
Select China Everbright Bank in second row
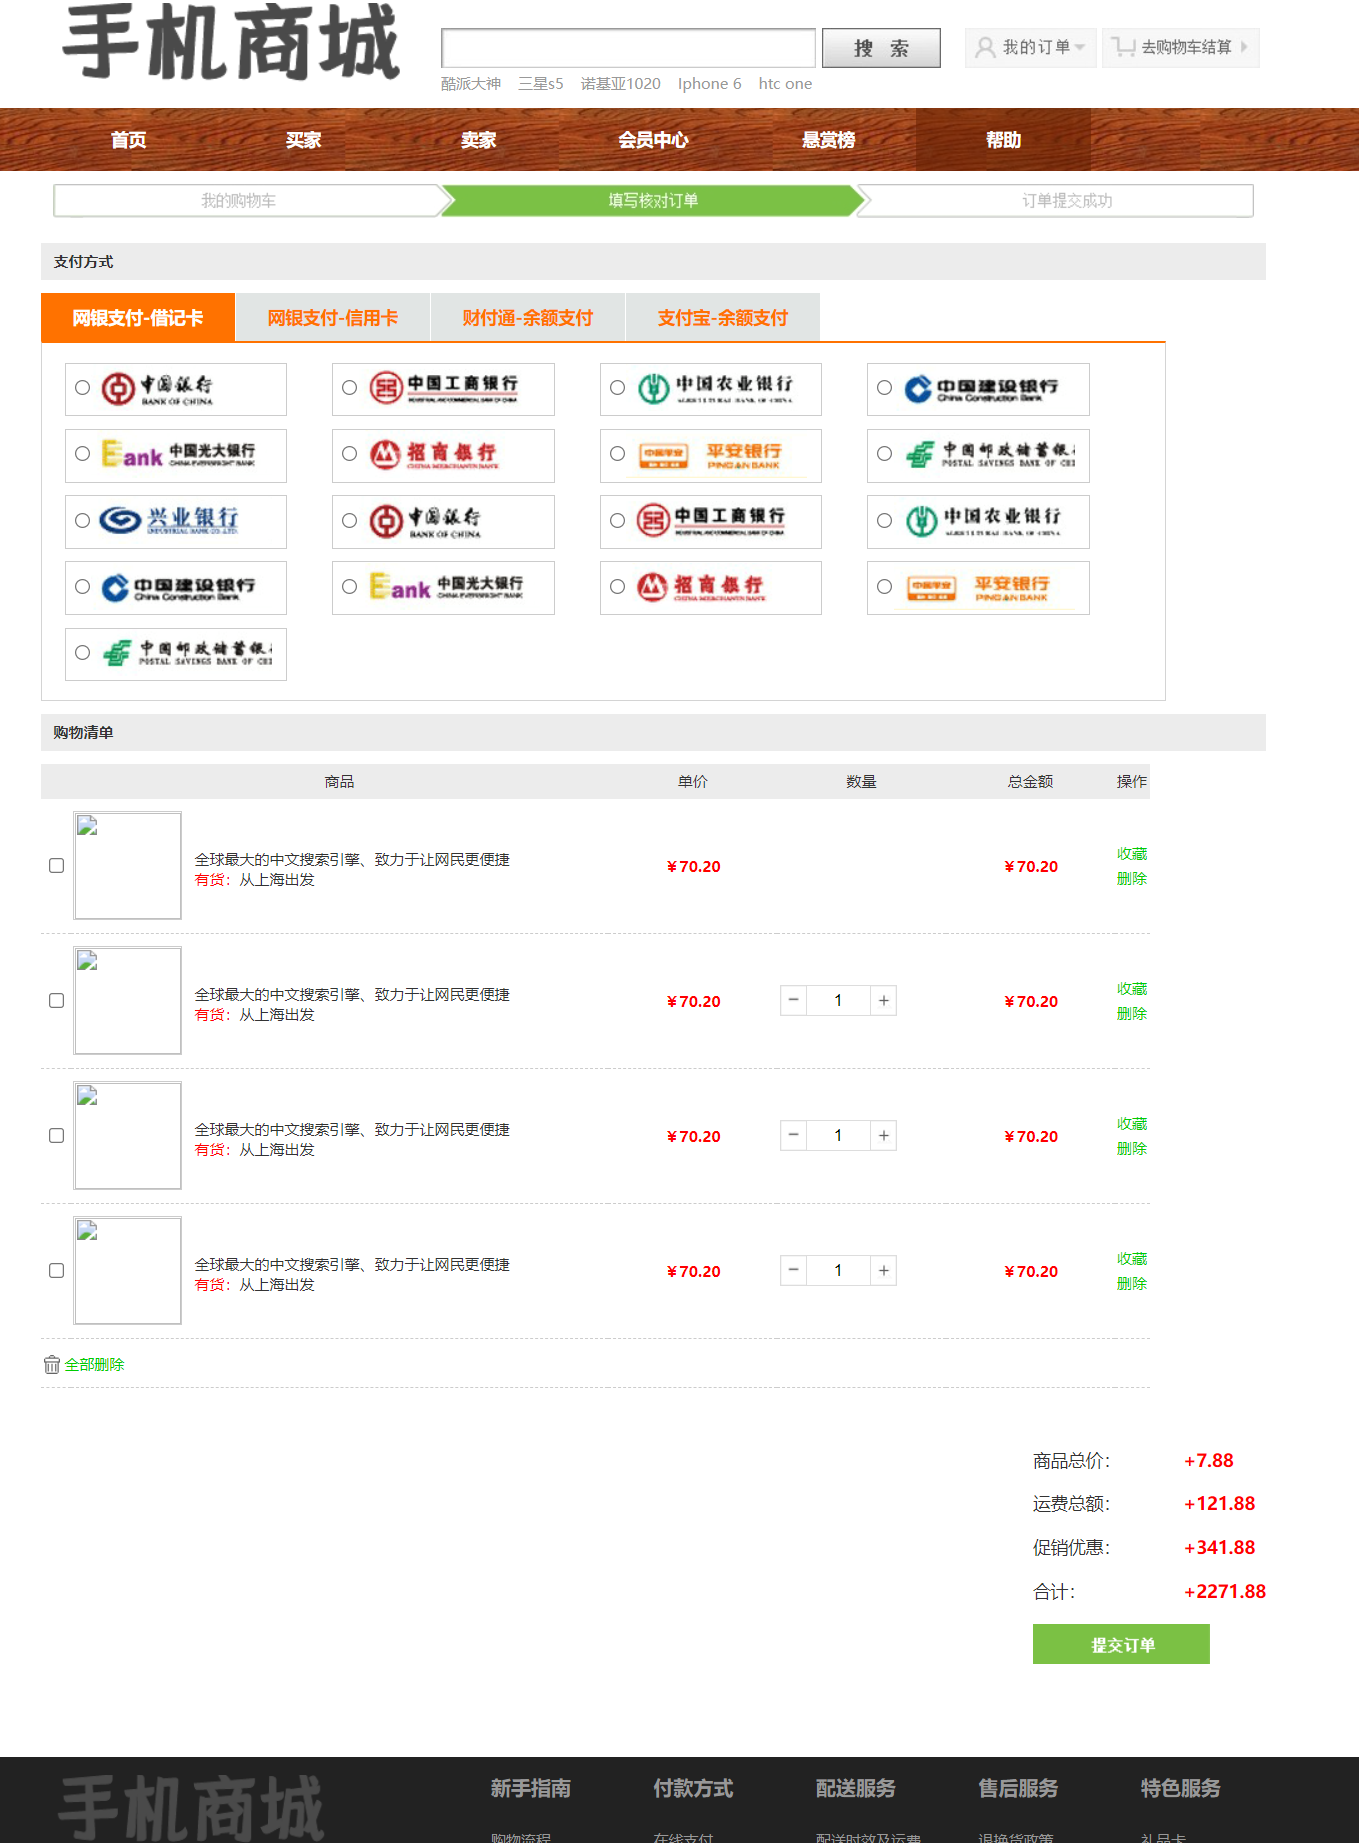(x=82, y=454)
